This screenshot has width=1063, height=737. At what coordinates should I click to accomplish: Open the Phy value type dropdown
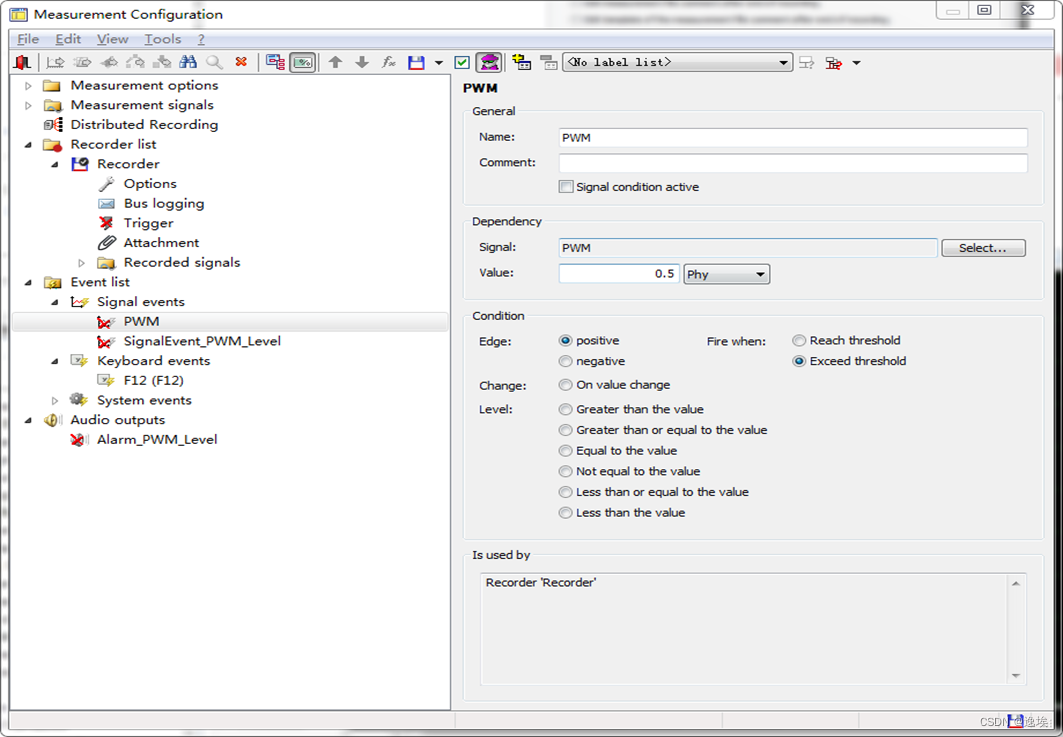click(727, 274)
